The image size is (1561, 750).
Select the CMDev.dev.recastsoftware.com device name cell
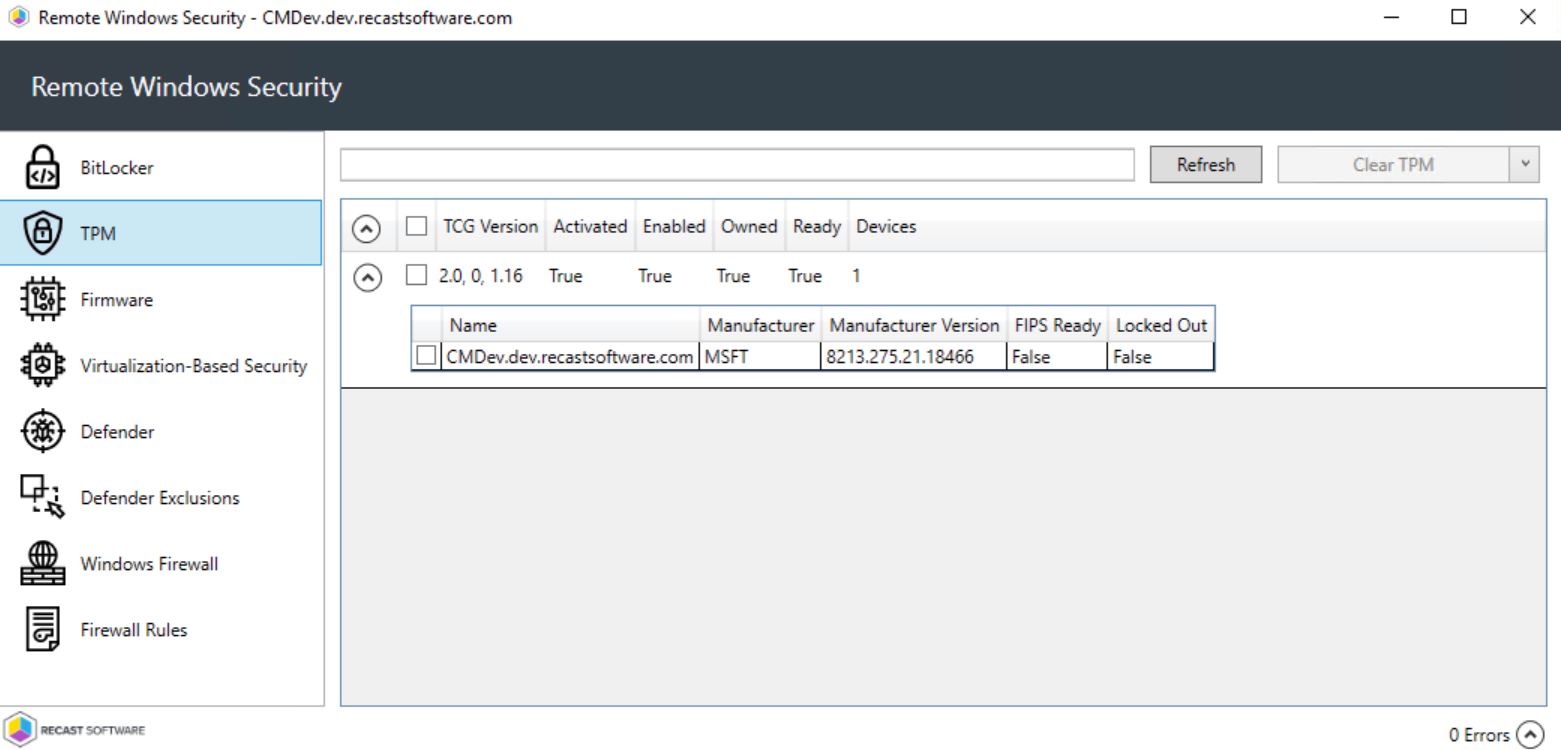tap(570, 357)
